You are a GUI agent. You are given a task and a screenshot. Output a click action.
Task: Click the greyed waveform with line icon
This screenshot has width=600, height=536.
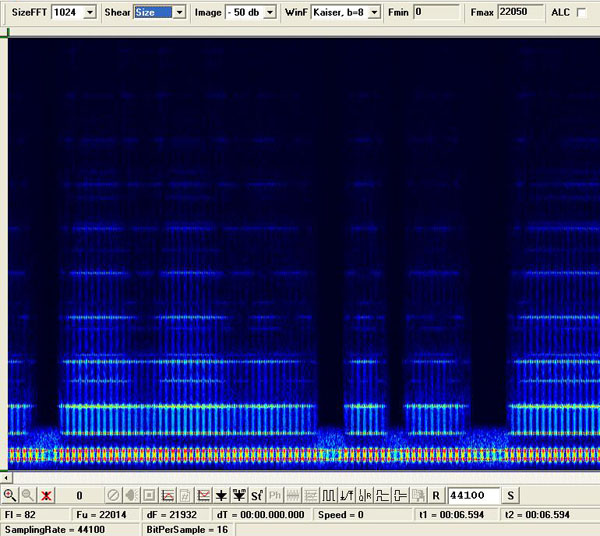click(293, 495)
